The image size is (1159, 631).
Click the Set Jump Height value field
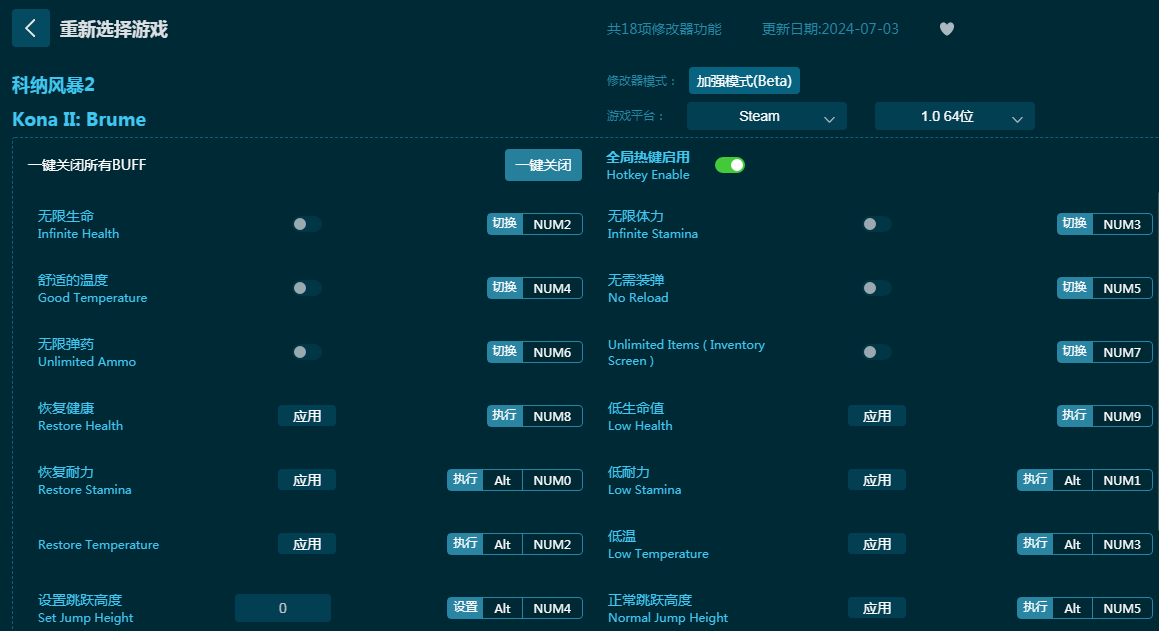(x=282, y=608)
